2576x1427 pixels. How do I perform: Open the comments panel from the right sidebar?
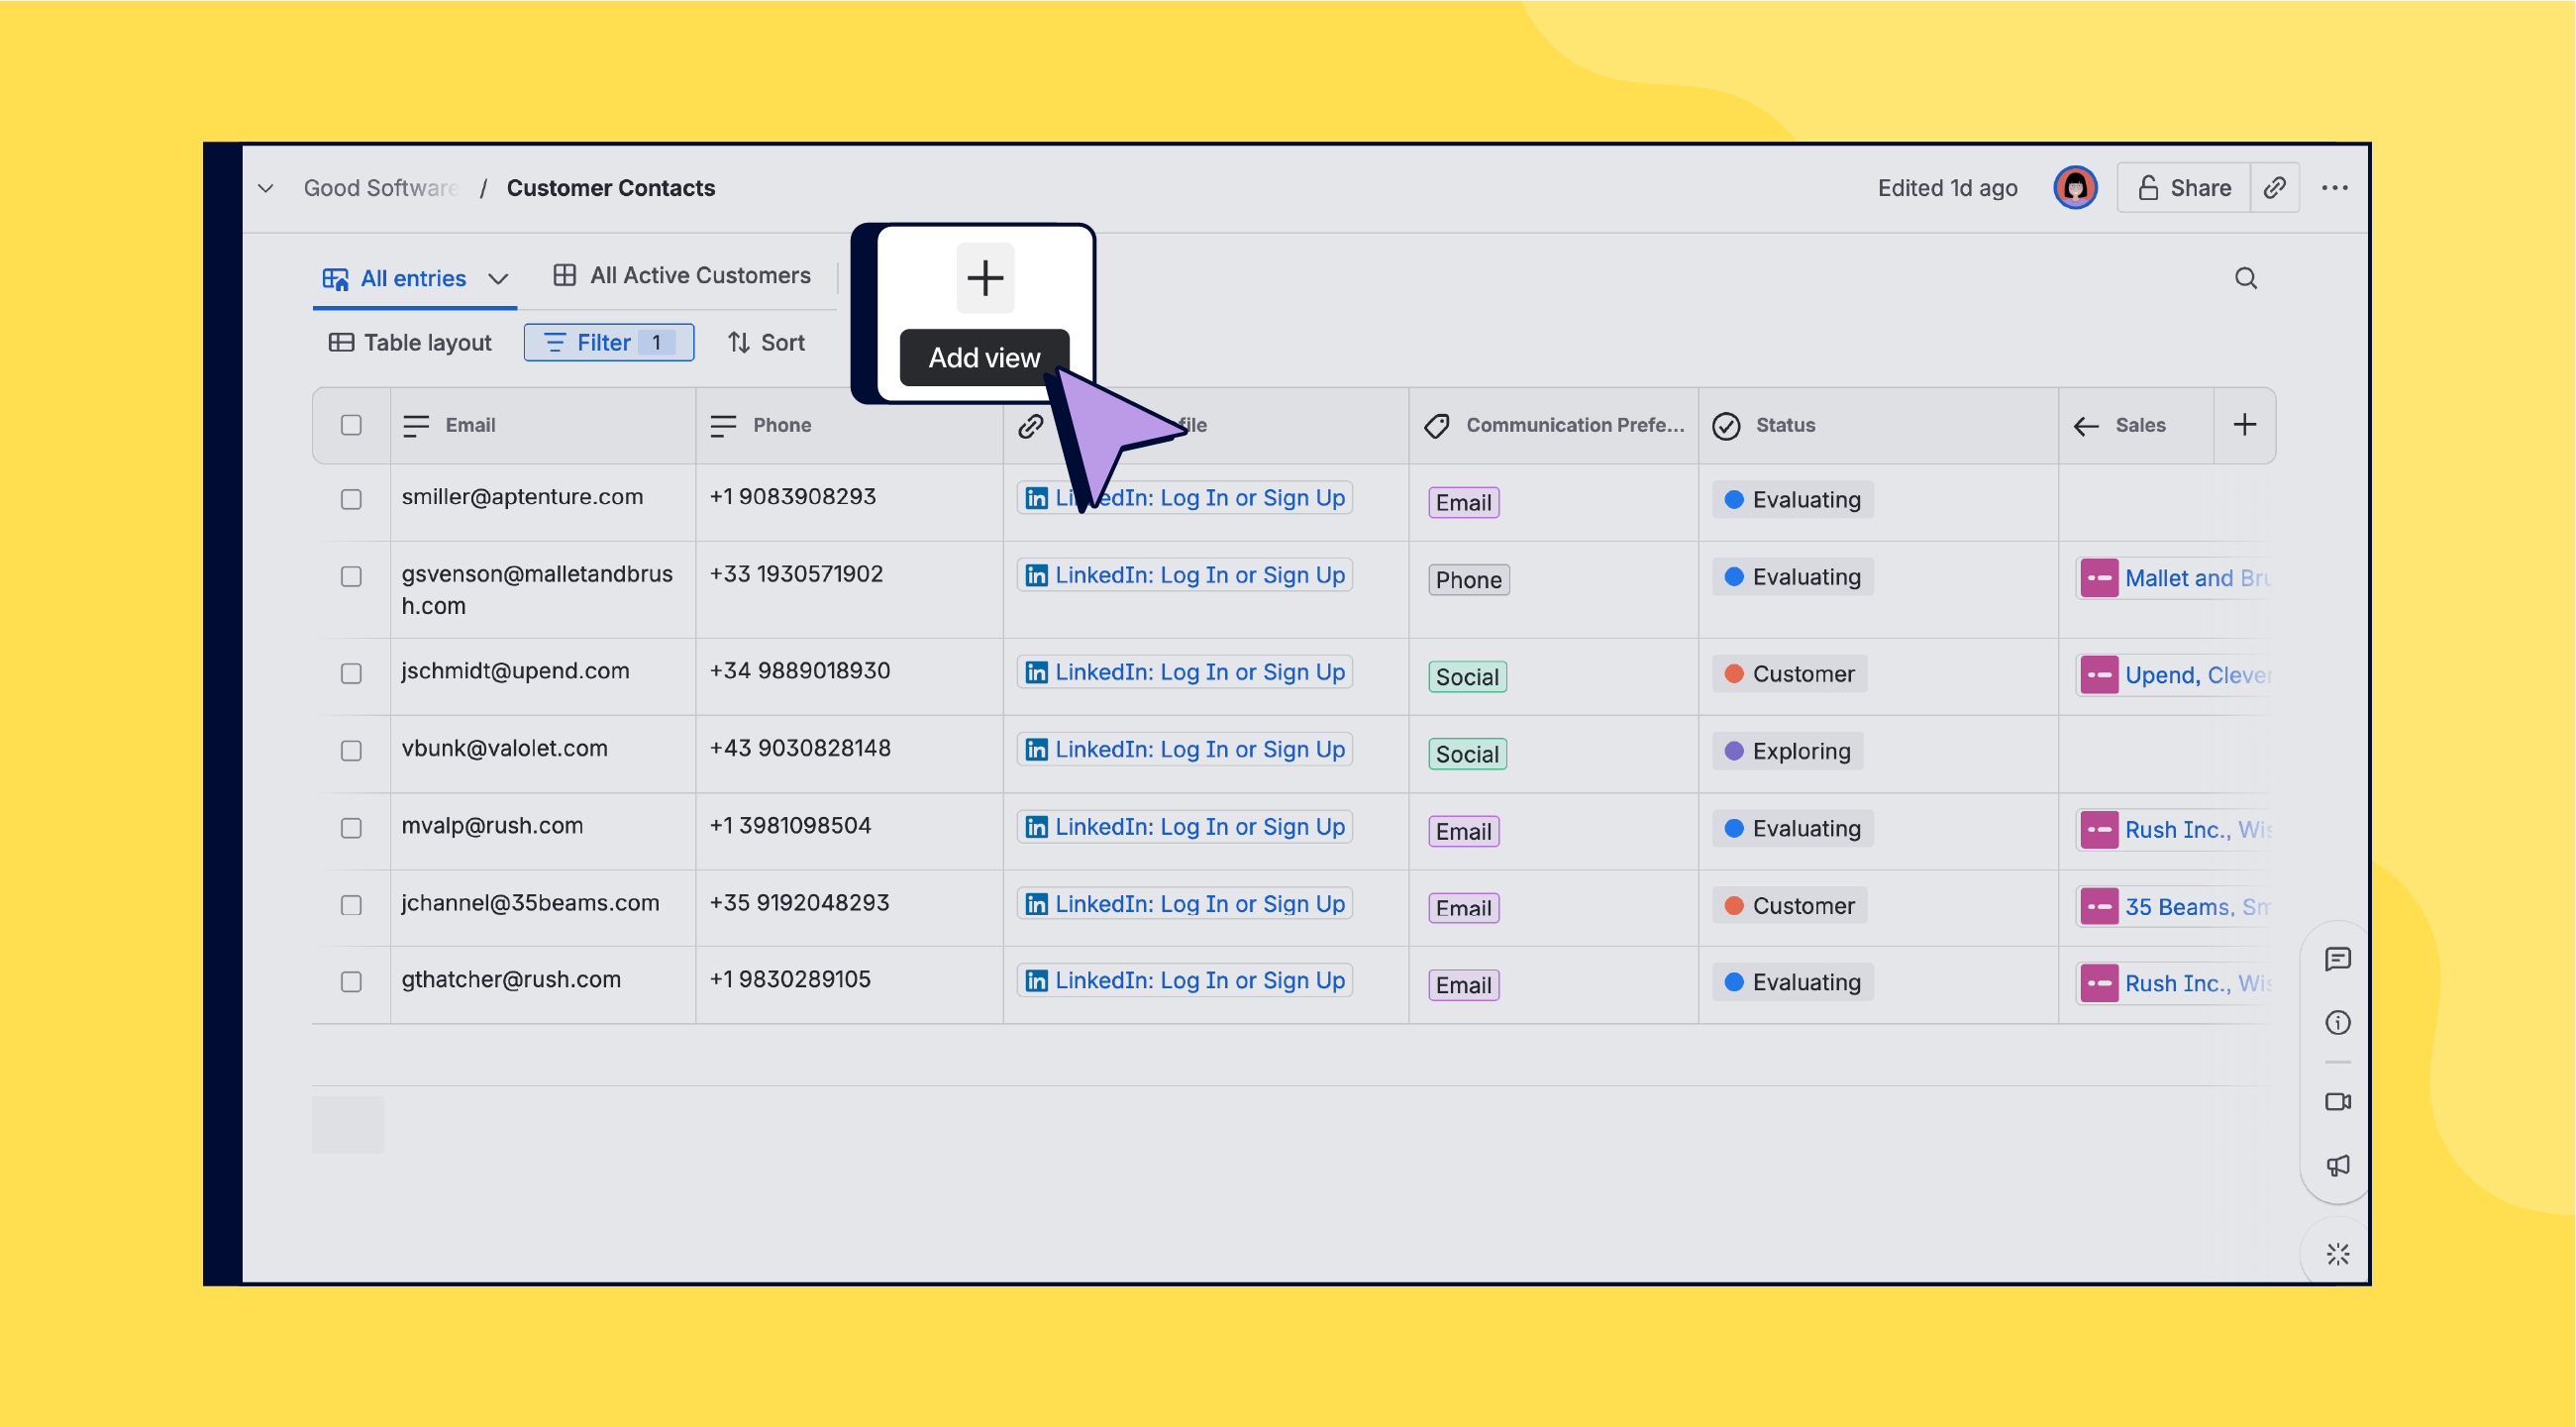pos(2338,960)
